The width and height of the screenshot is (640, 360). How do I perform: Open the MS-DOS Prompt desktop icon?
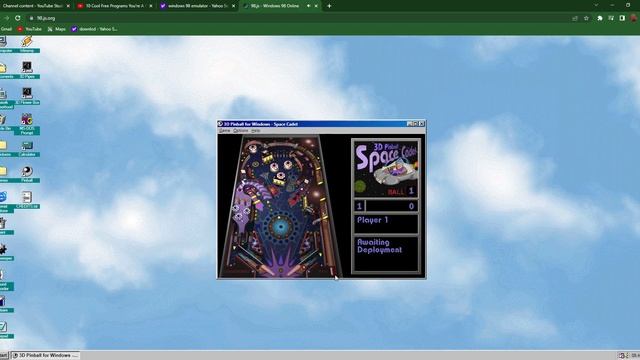tap(27, 124)
